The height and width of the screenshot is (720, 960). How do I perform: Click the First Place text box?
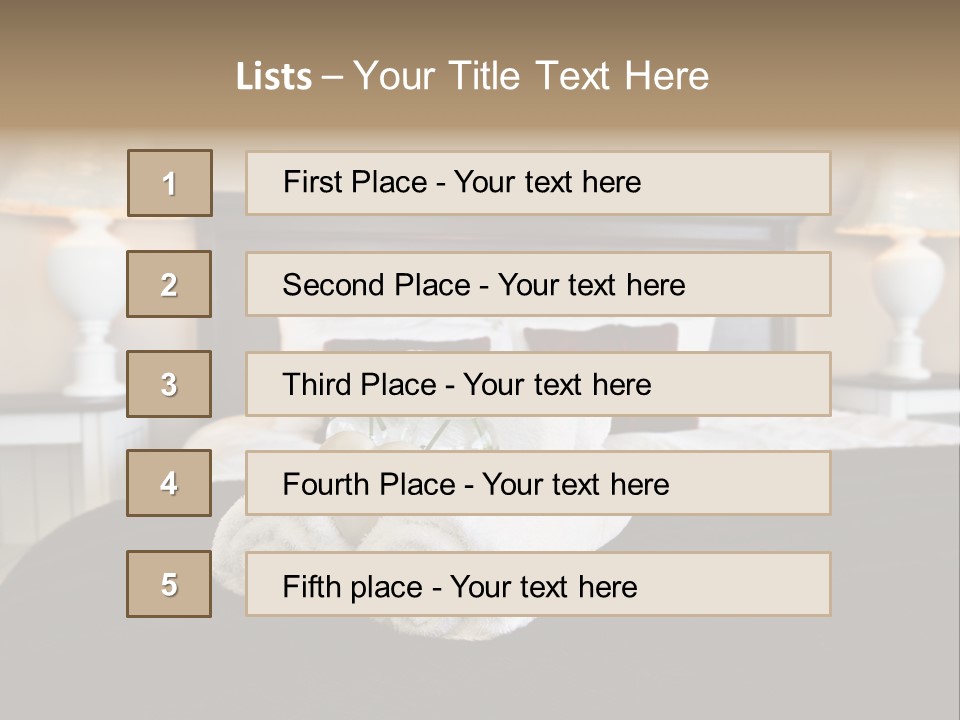coord(538,183)
